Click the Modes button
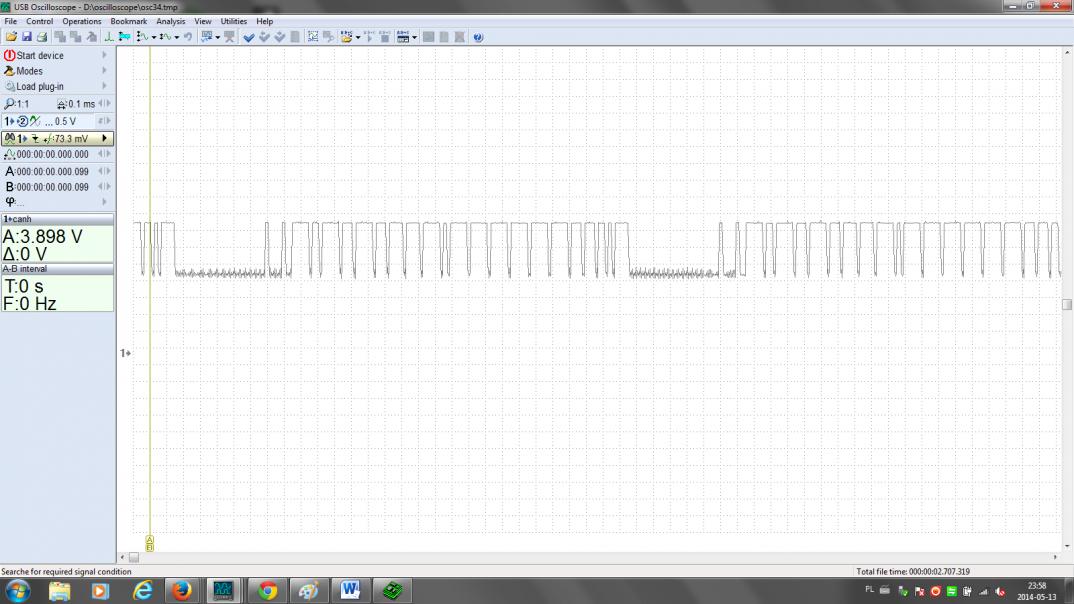 tap(58, 71)
